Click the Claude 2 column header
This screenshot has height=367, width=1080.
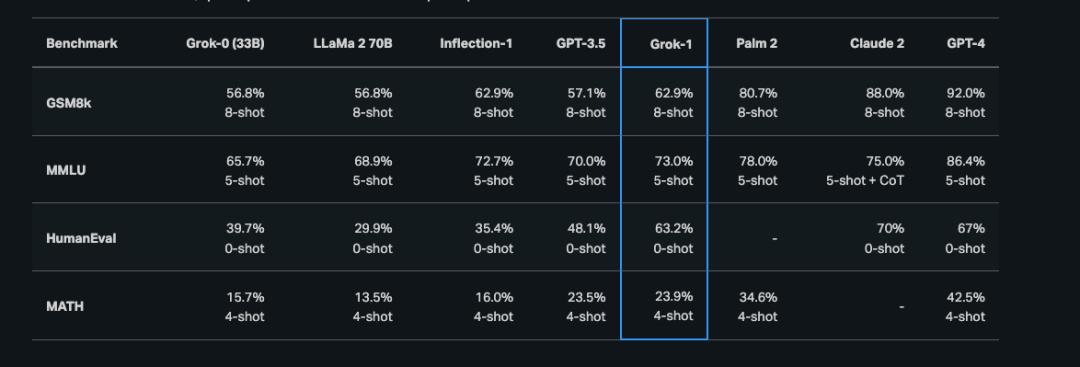878,43
